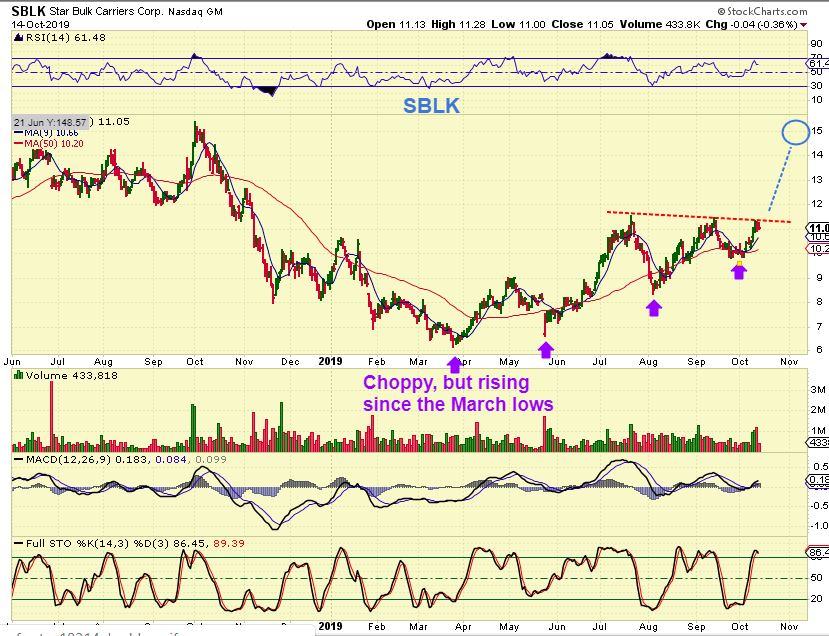Click the 'Nasdaq GM' exchange label
829x636 pixels.
[196, 11]
